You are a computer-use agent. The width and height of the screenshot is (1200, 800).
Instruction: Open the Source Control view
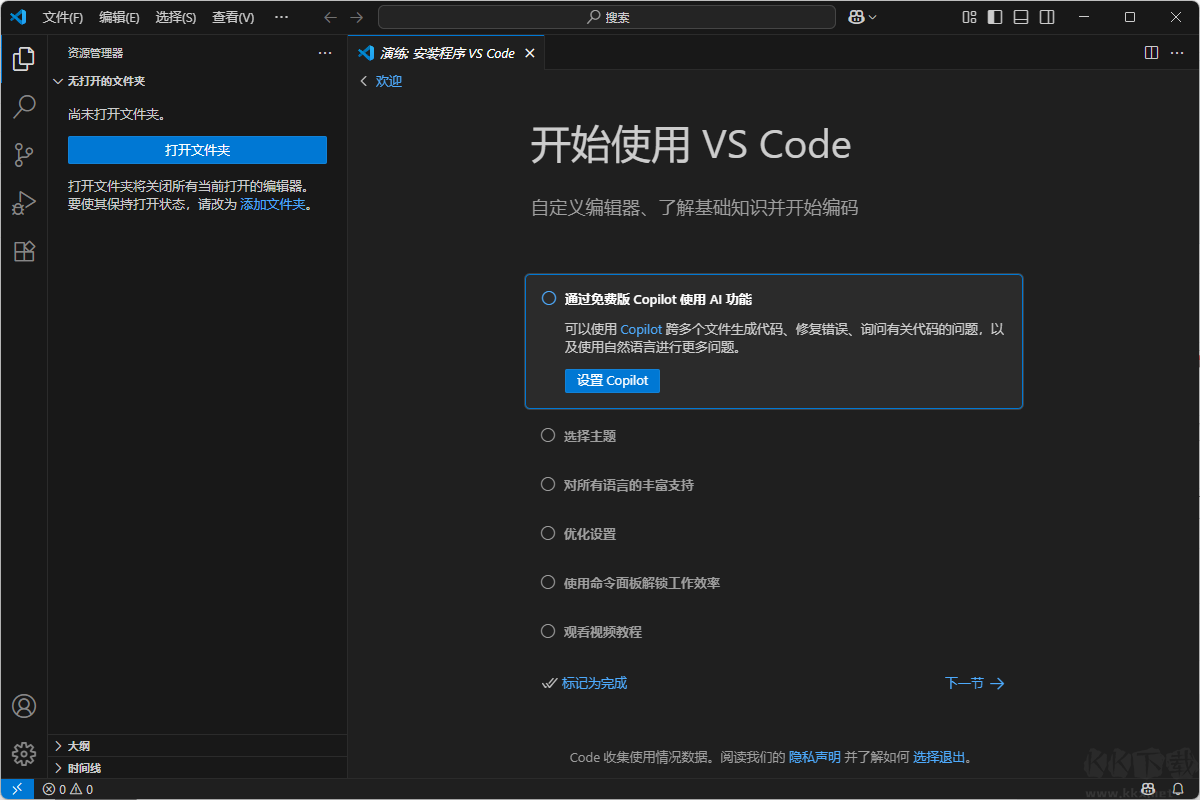23,154
